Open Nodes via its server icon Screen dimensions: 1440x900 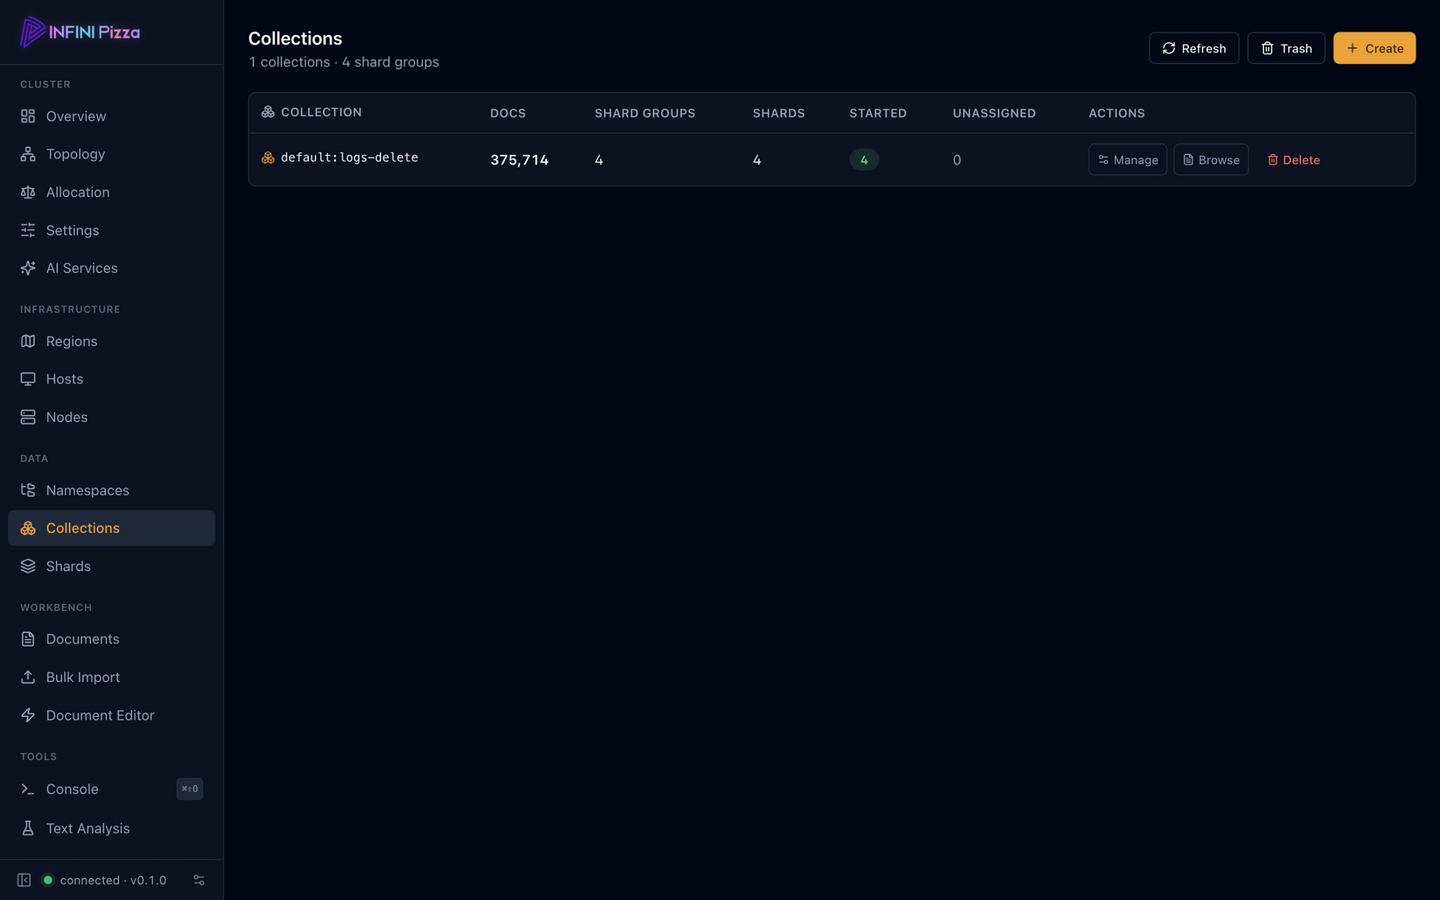pyautogui.click(x=28, y=417)
